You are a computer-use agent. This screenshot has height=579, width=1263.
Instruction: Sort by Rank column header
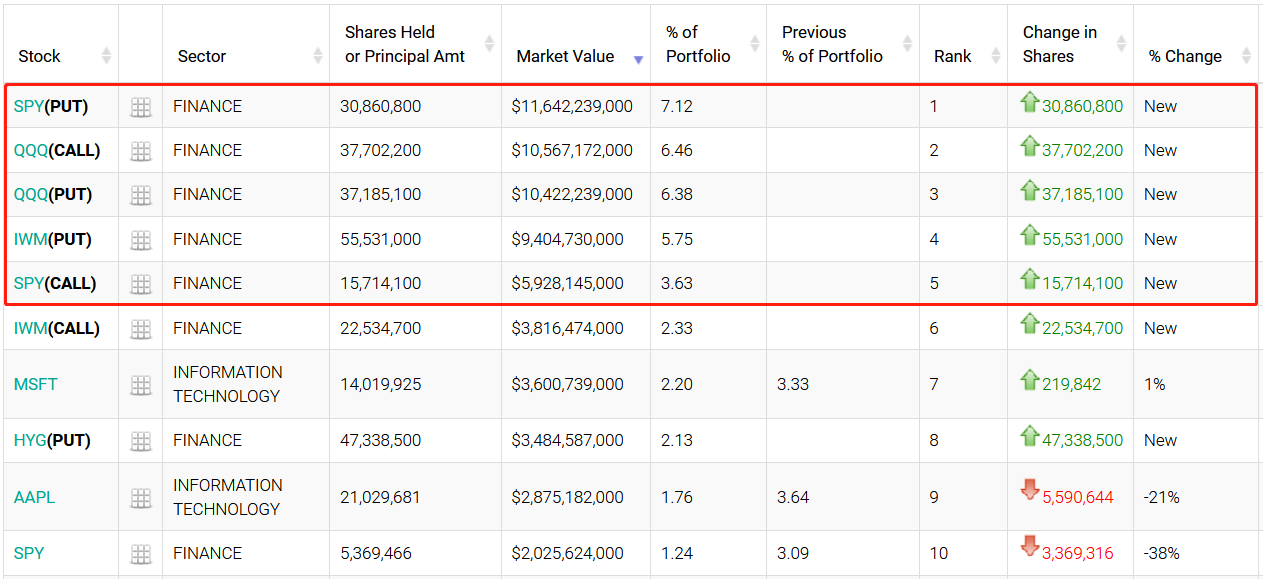(952, 56)
